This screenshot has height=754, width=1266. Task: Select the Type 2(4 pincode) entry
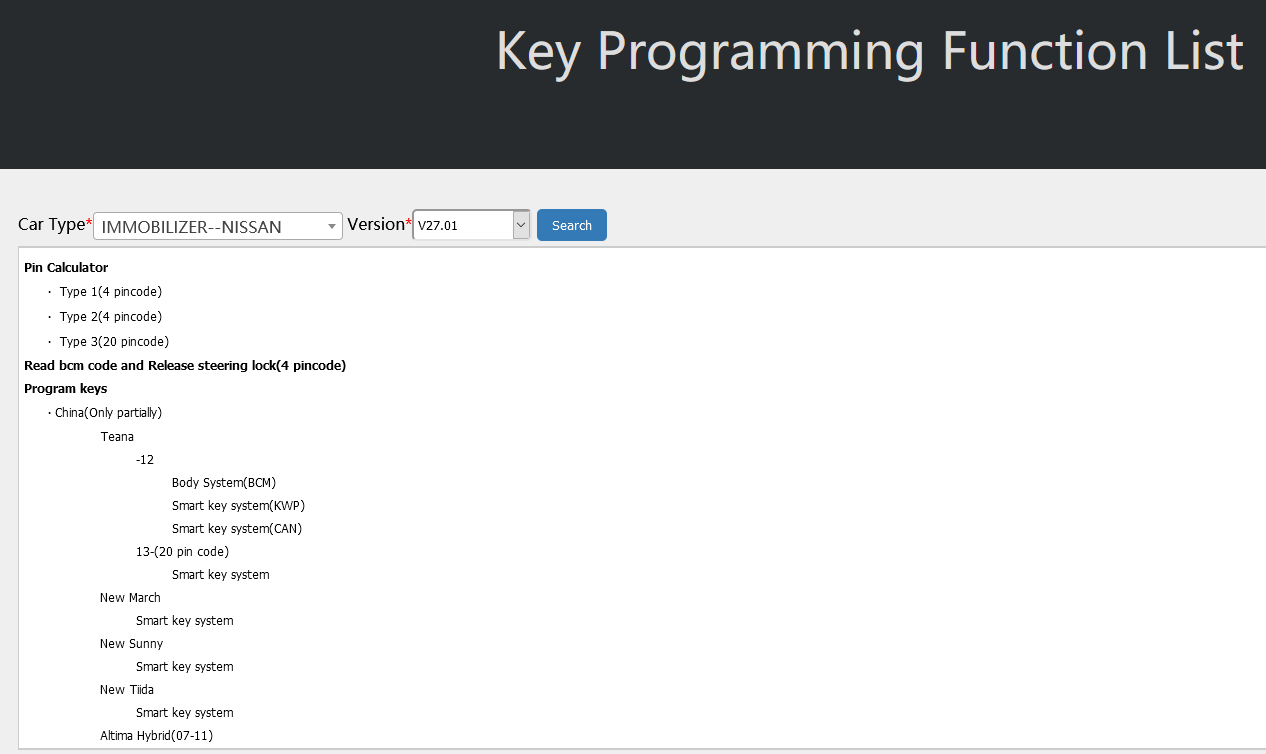(110, 317)
